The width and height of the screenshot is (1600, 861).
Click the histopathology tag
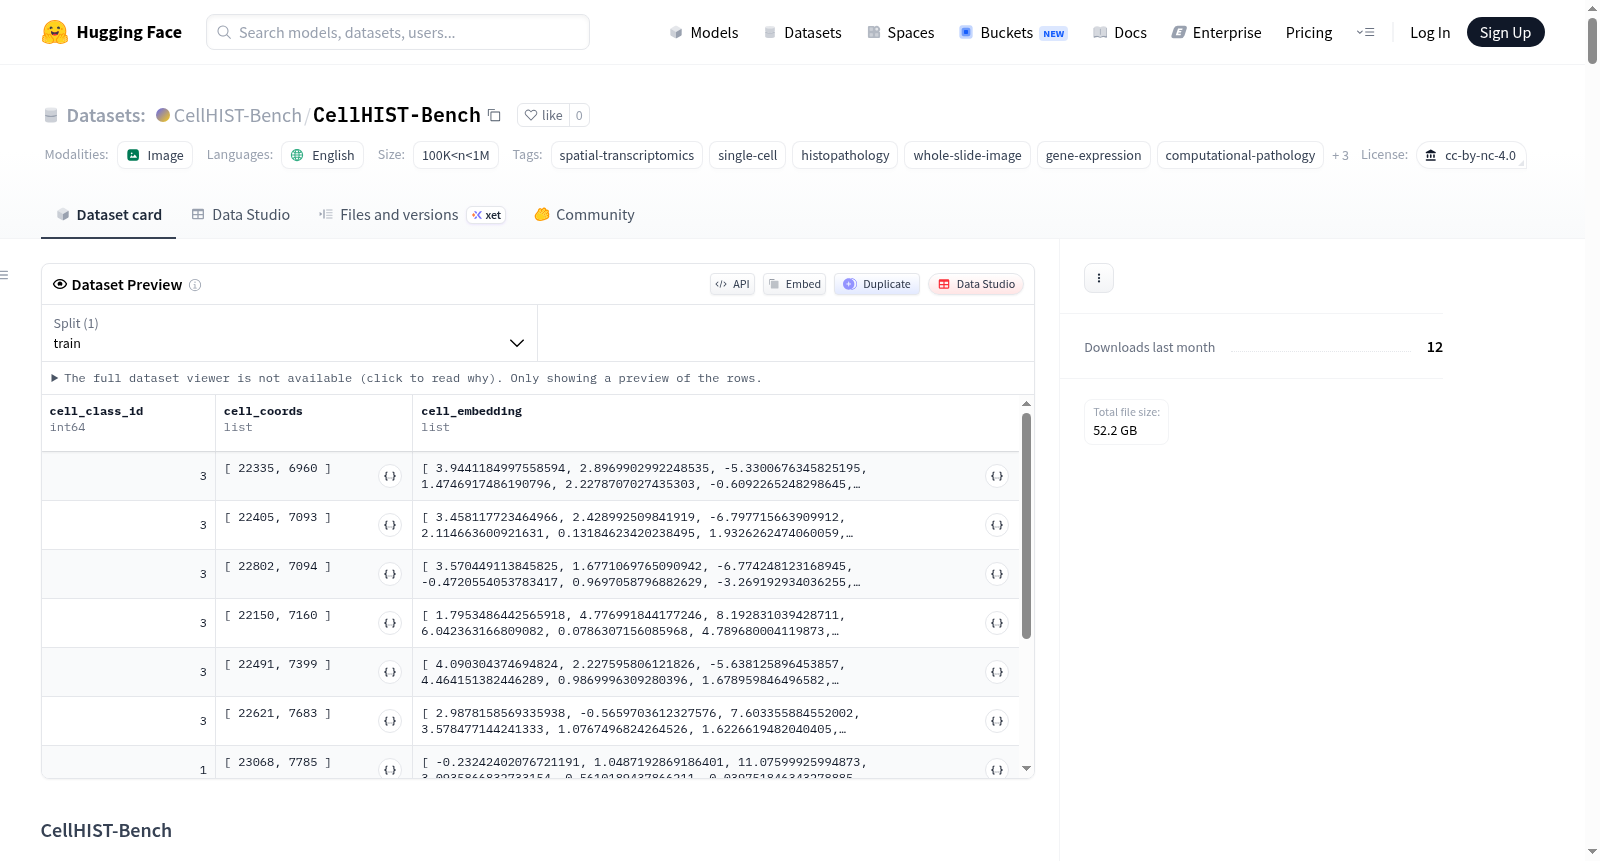(845, 155)
